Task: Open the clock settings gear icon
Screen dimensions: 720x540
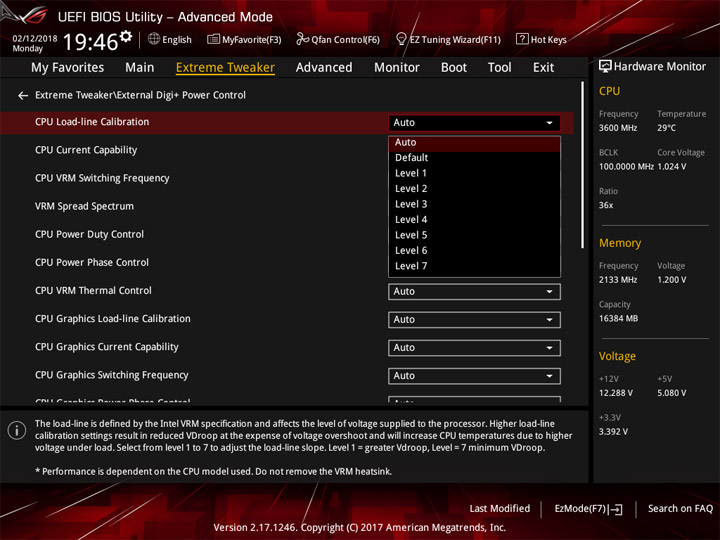Action: click(x=126, y=36)
